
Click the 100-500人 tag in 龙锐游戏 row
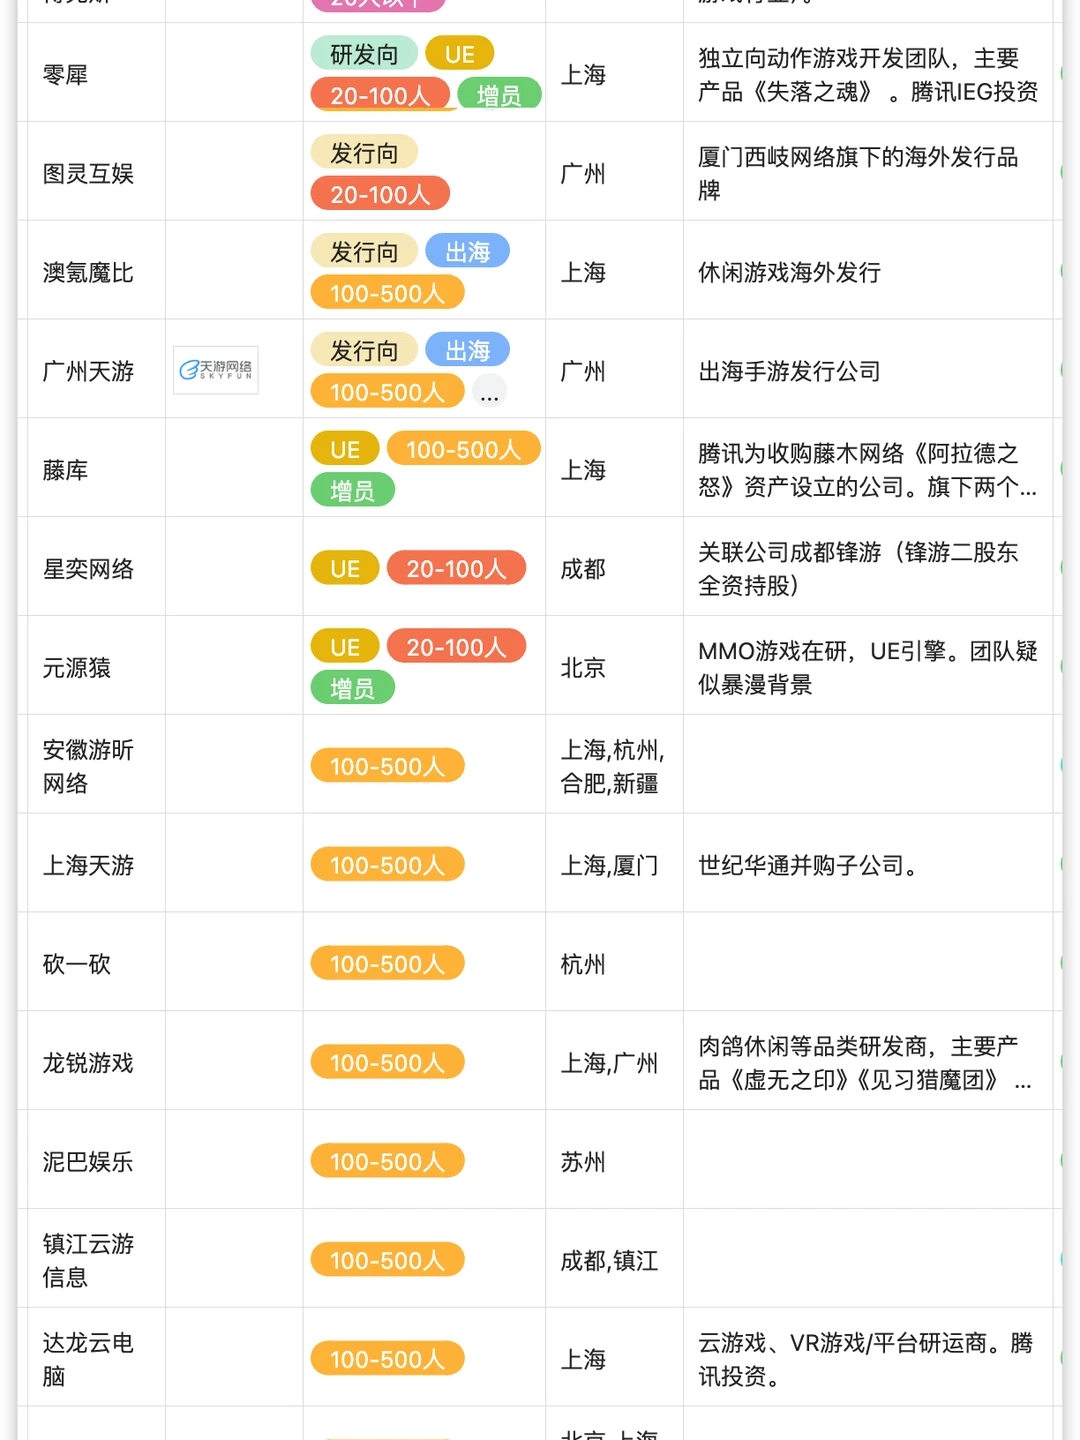(x=387, y=1062)
